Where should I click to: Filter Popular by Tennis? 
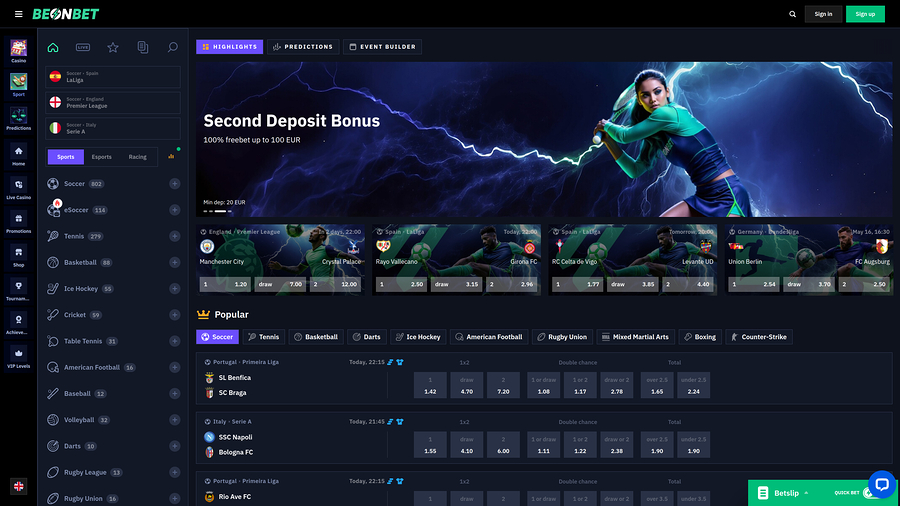coord(263,337)
